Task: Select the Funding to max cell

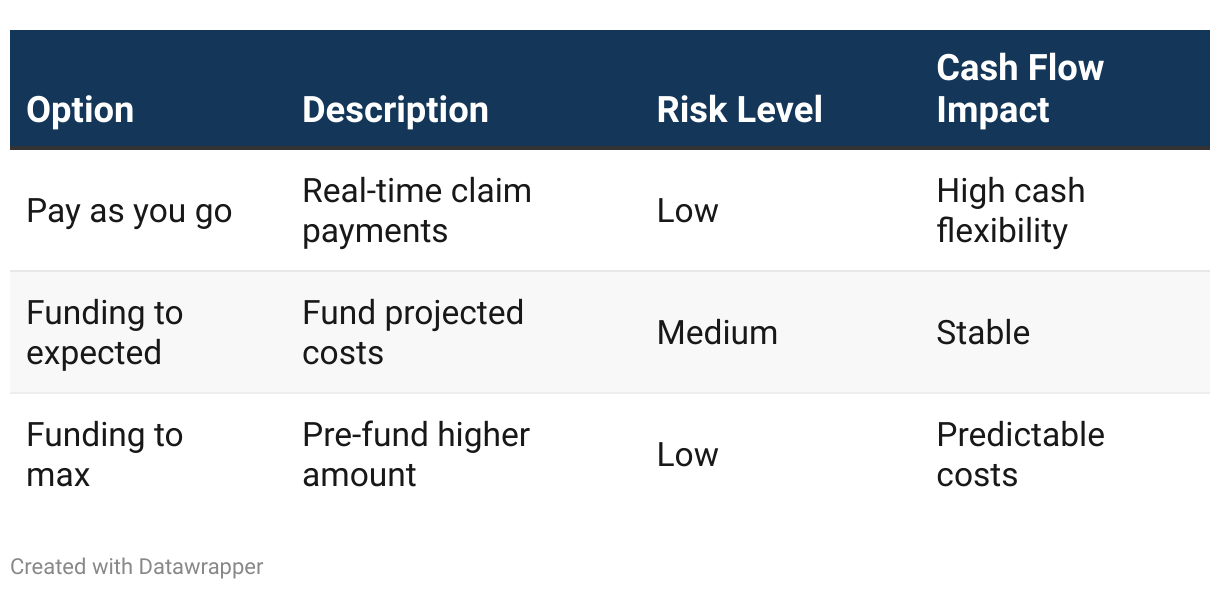Action: coord(104,455)
